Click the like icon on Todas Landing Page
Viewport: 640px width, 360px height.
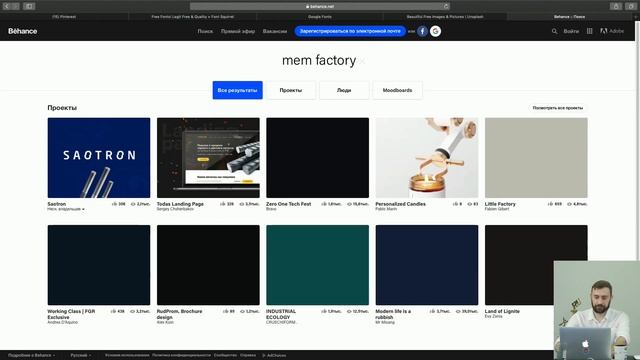(222, 204)
